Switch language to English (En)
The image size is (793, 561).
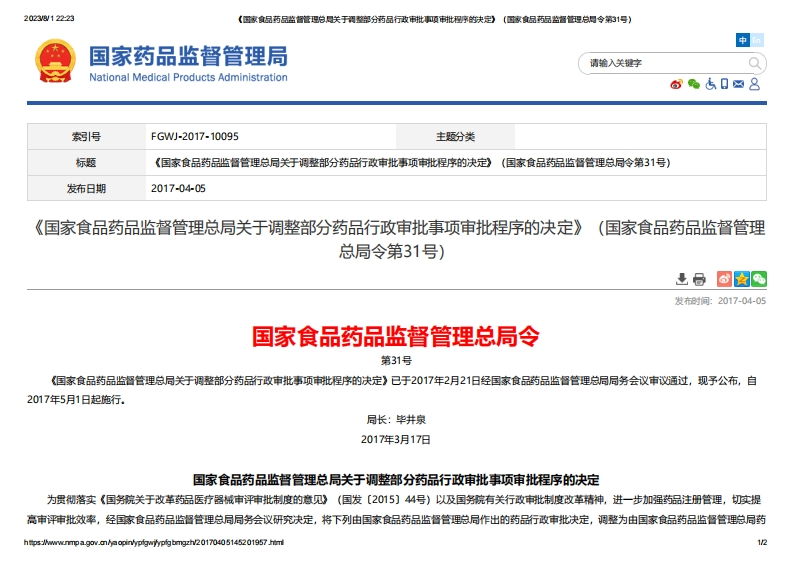[x=757, y=40]
